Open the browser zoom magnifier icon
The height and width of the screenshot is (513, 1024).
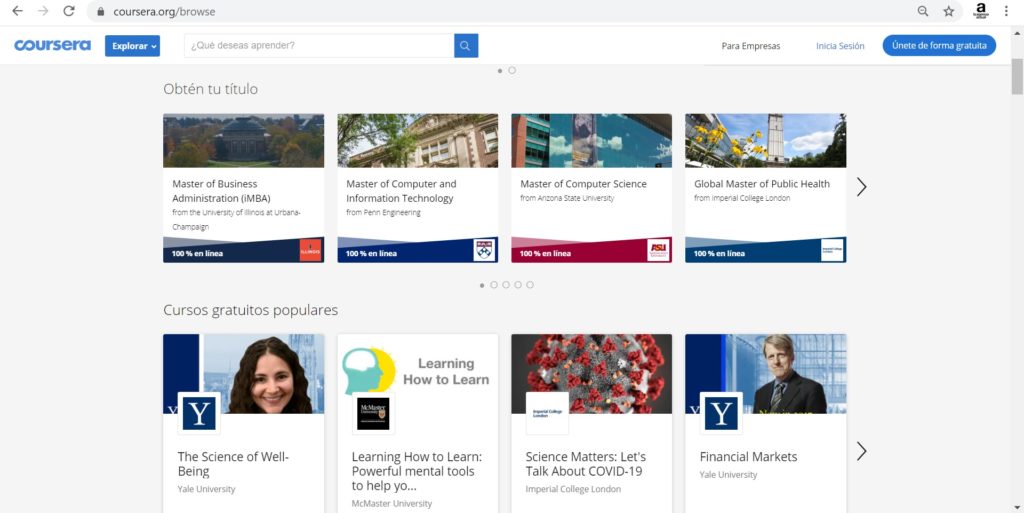click(x=923, y=11)
